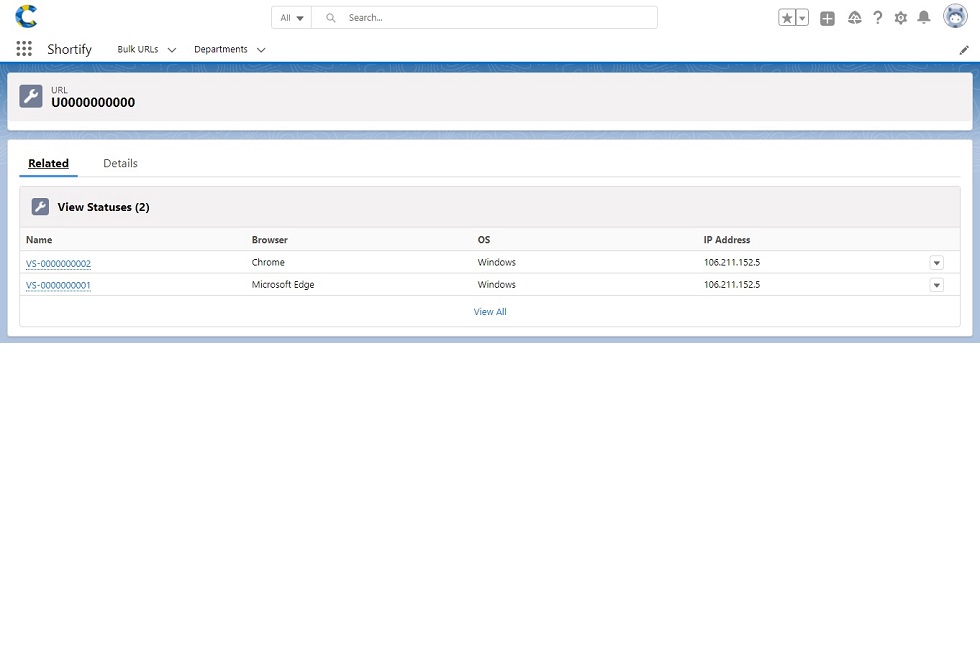Expand the favorites list dropdown arrow
Image resolution: width=980 pixels, height=650 pixels.
802,18
